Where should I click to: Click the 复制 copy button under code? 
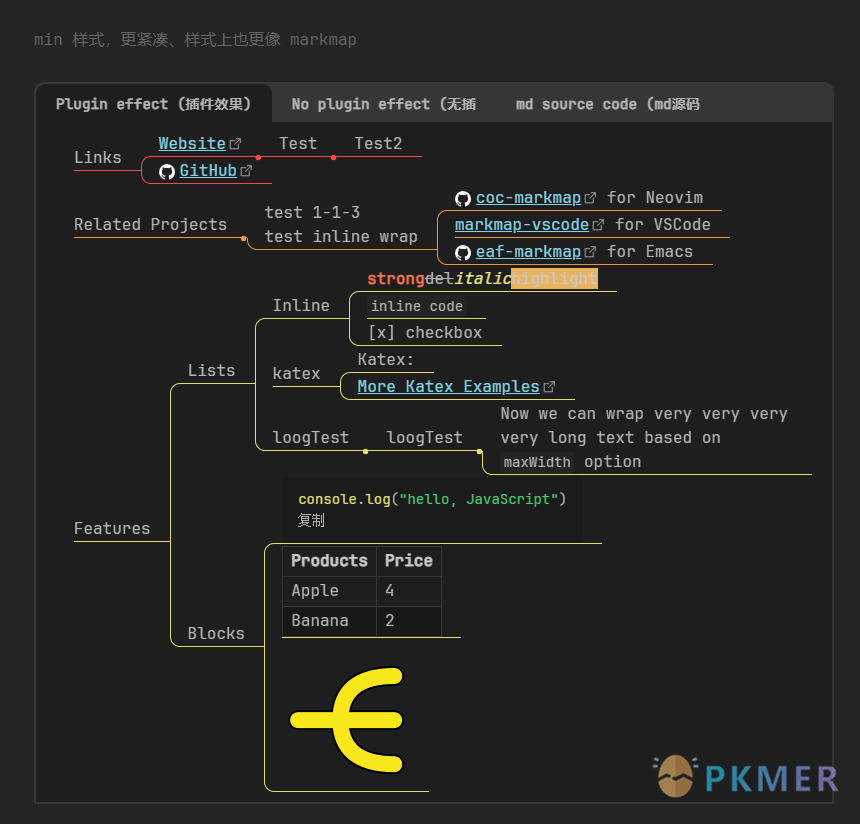(311, 520)
